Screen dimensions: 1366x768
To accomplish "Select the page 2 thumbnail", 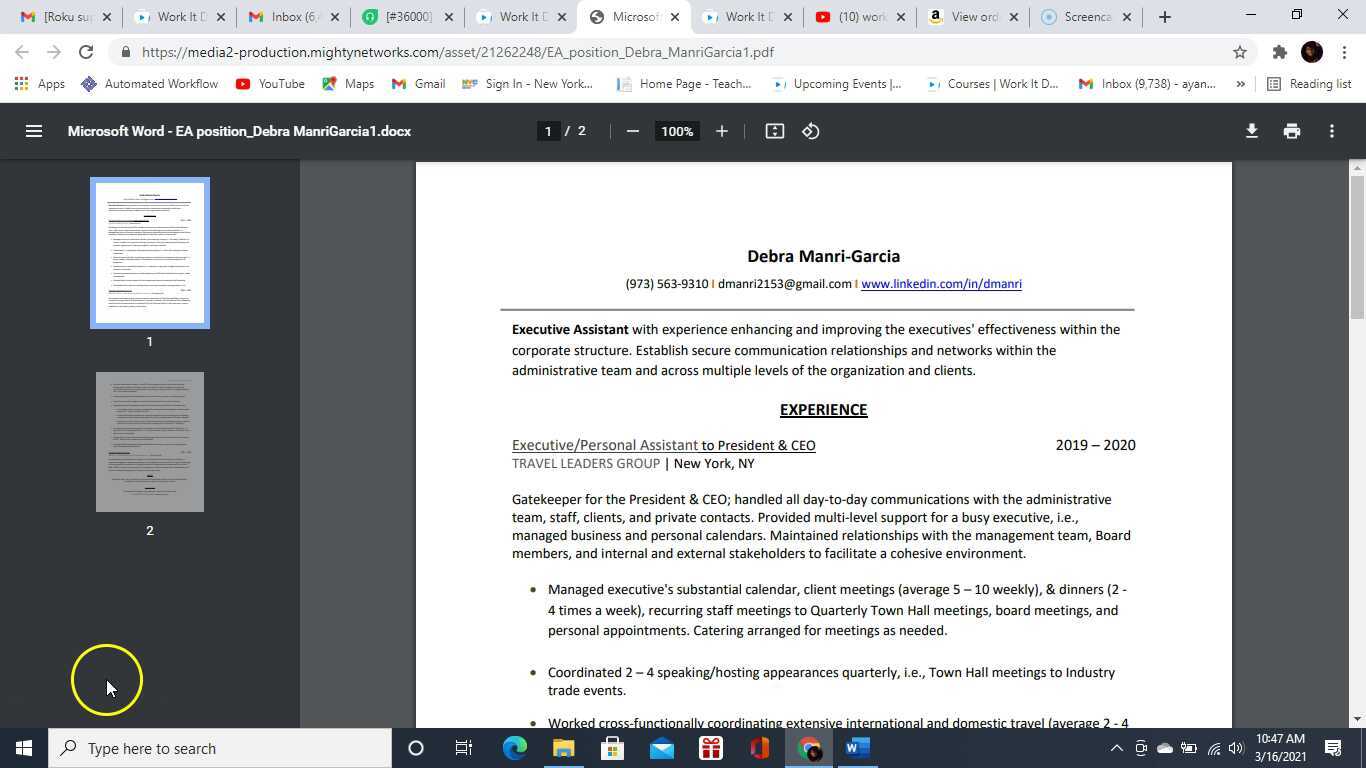I will [x=149, y=441].
